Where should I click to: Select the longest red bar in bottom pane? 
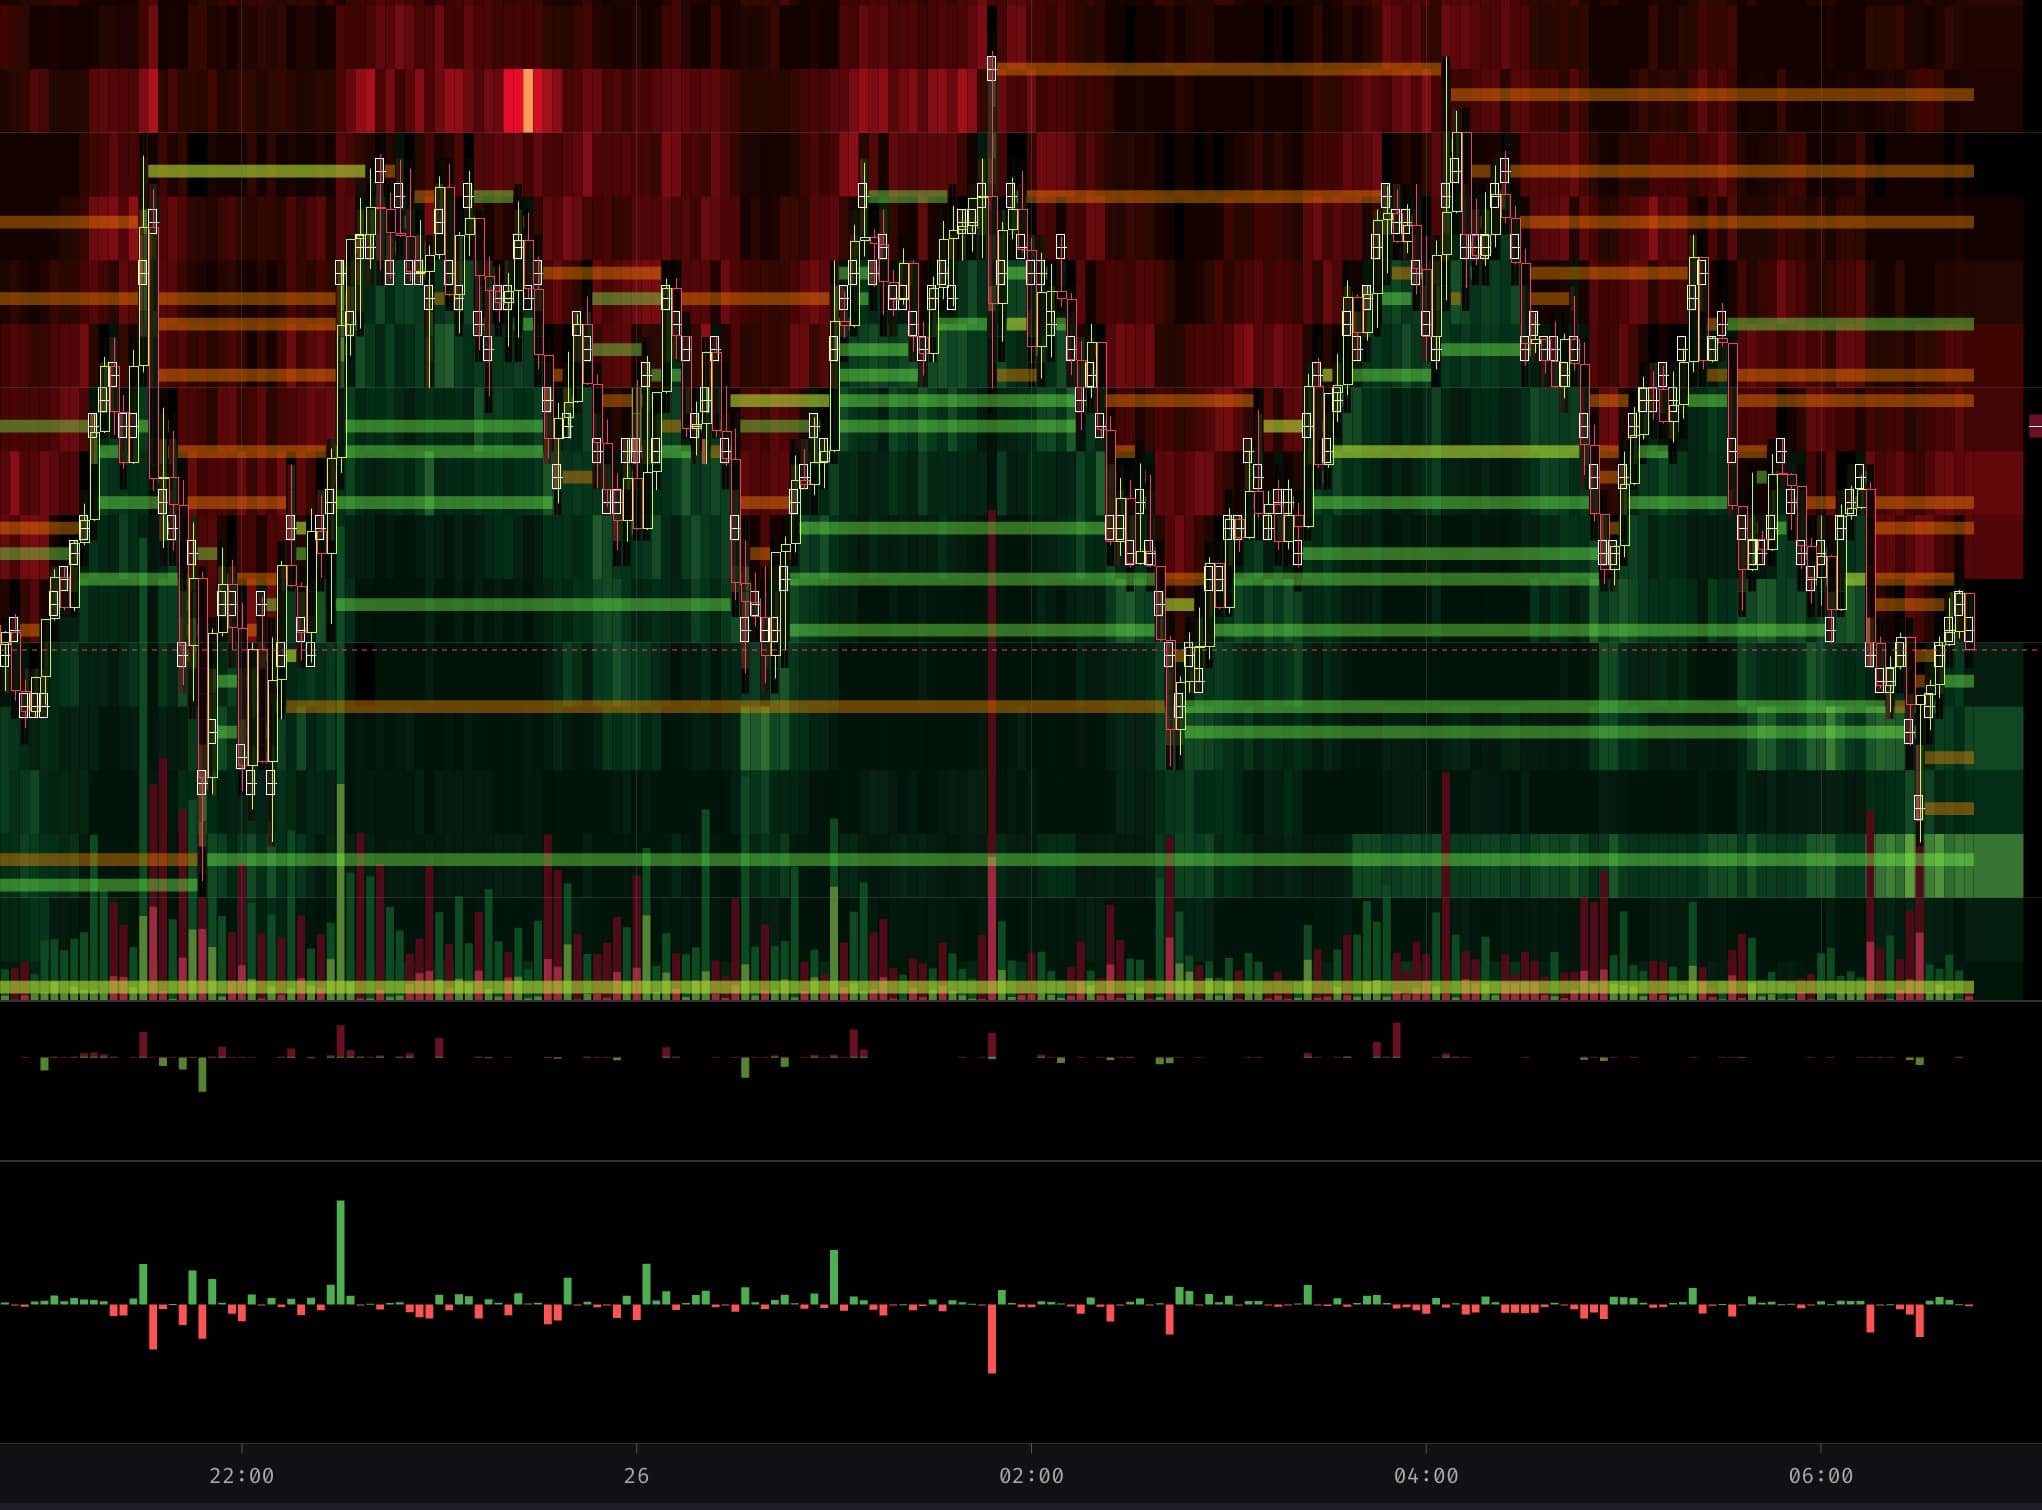click(992, 1338)
